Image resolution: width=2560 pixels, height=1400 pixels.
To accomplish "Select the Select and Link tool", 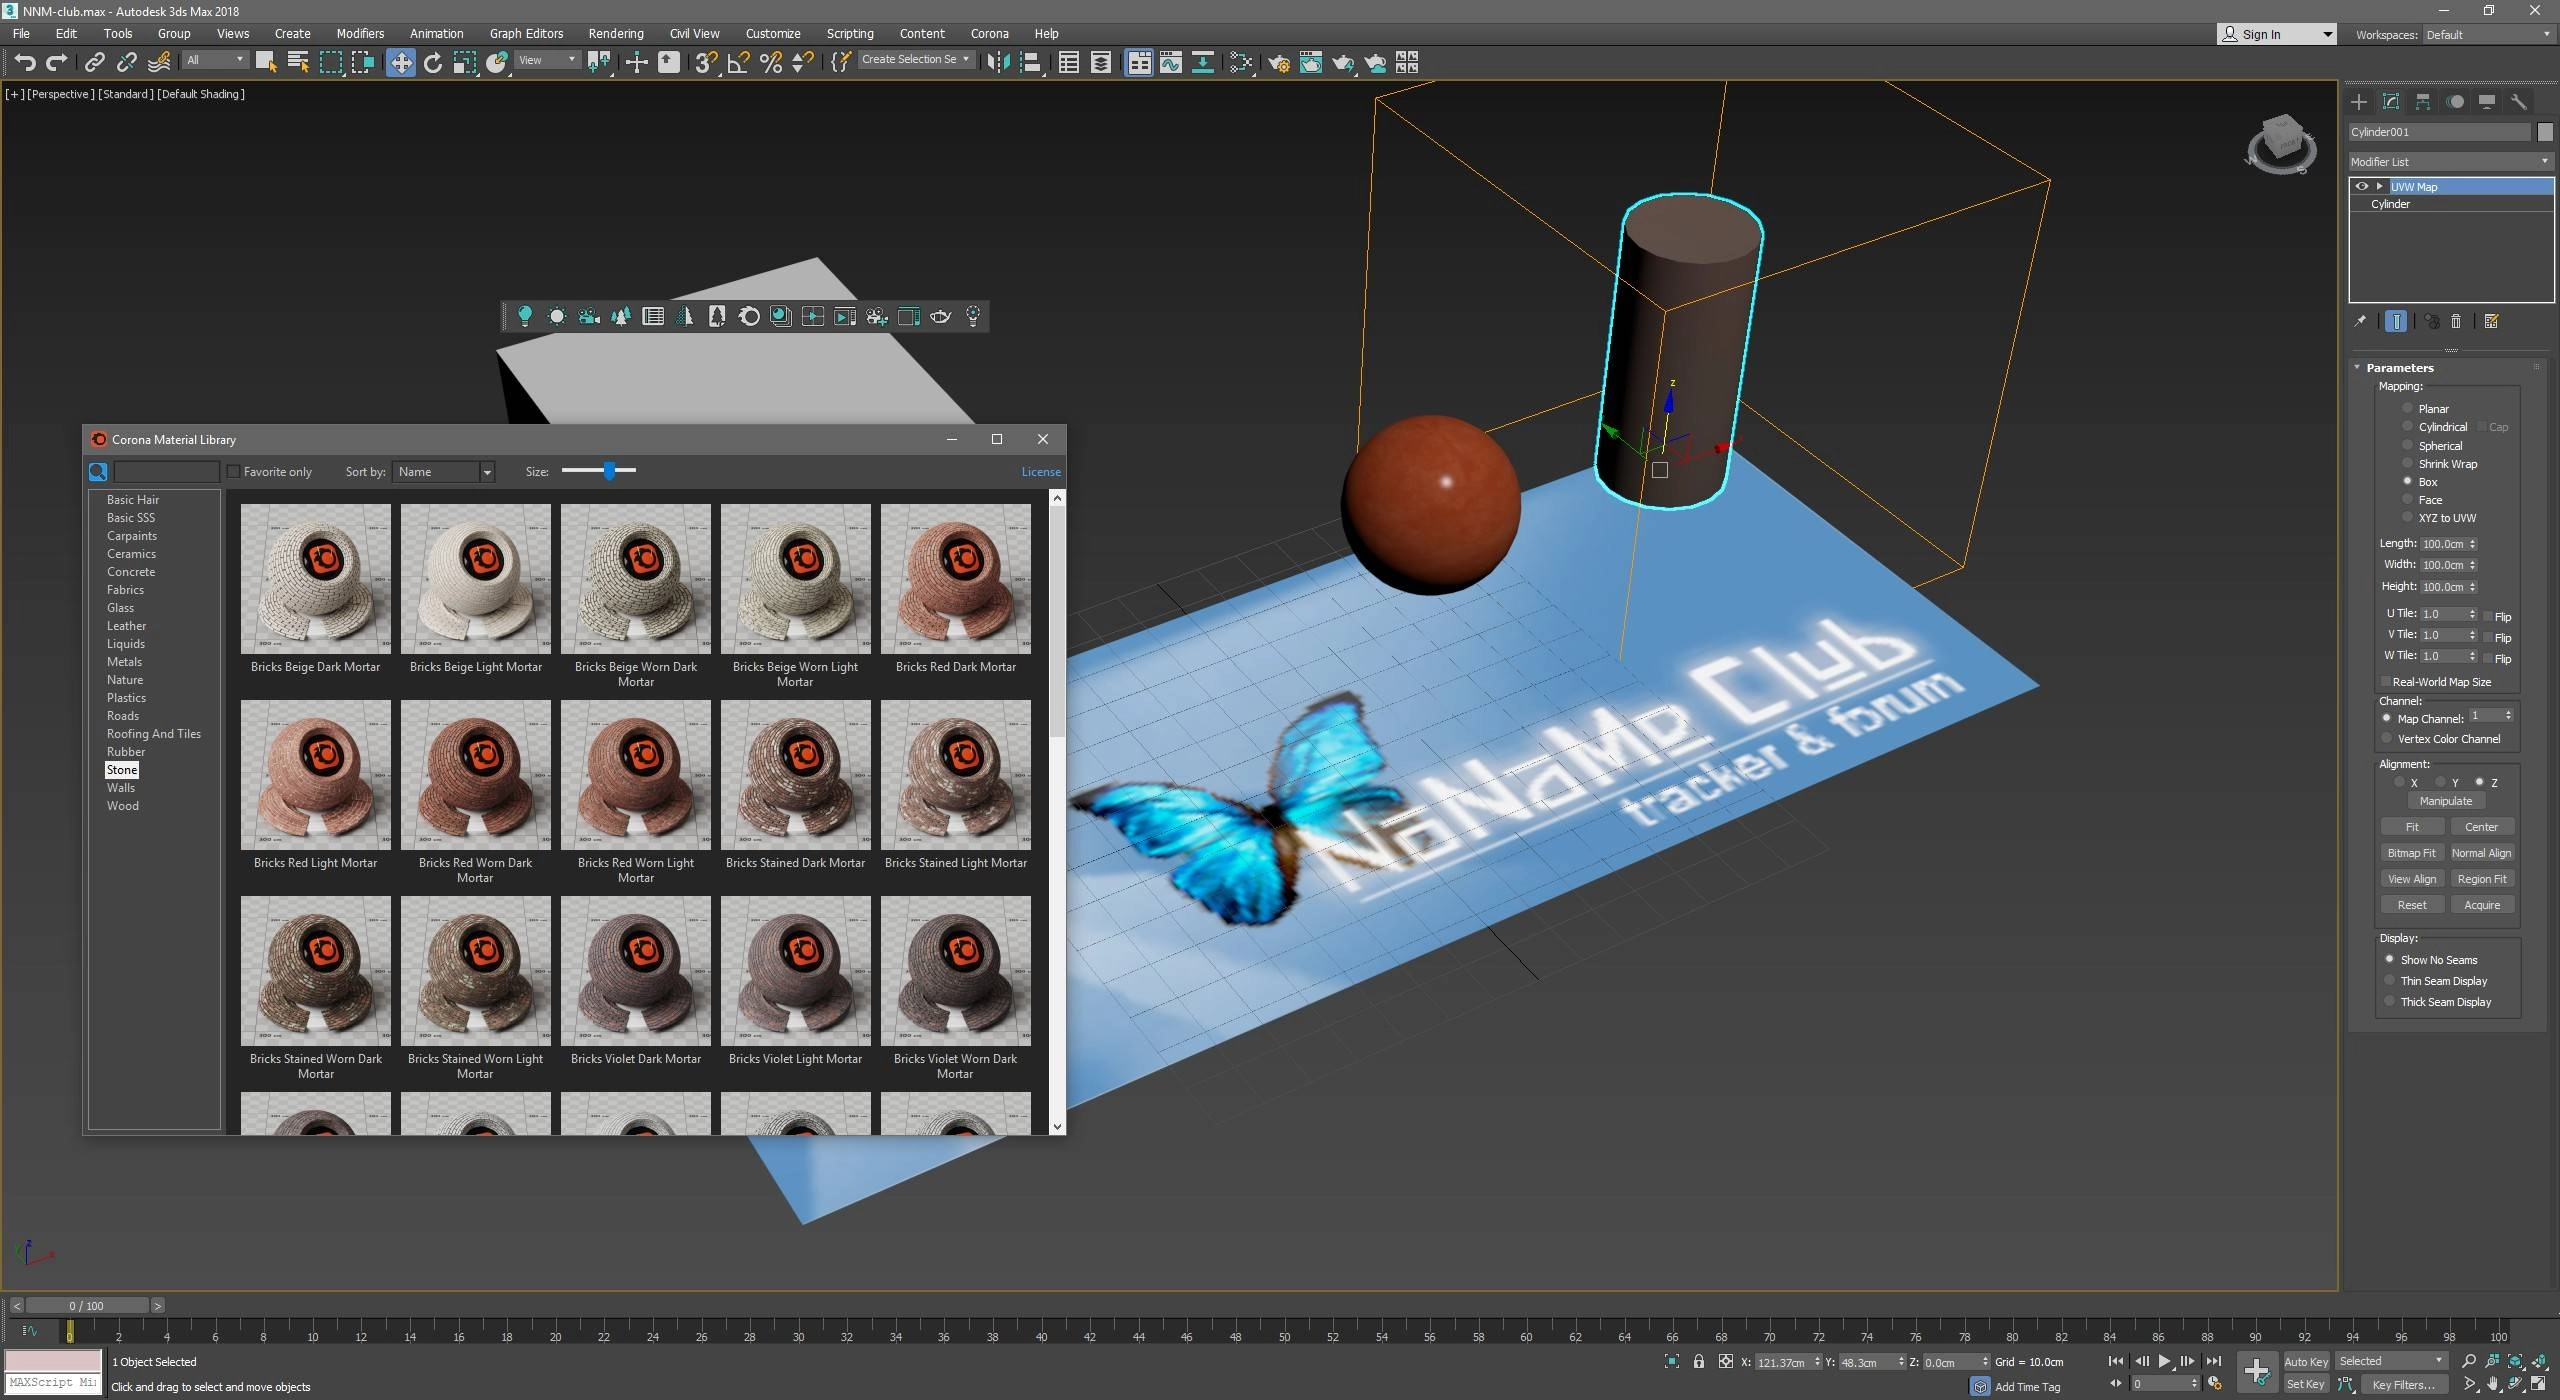I will (94, 62).
